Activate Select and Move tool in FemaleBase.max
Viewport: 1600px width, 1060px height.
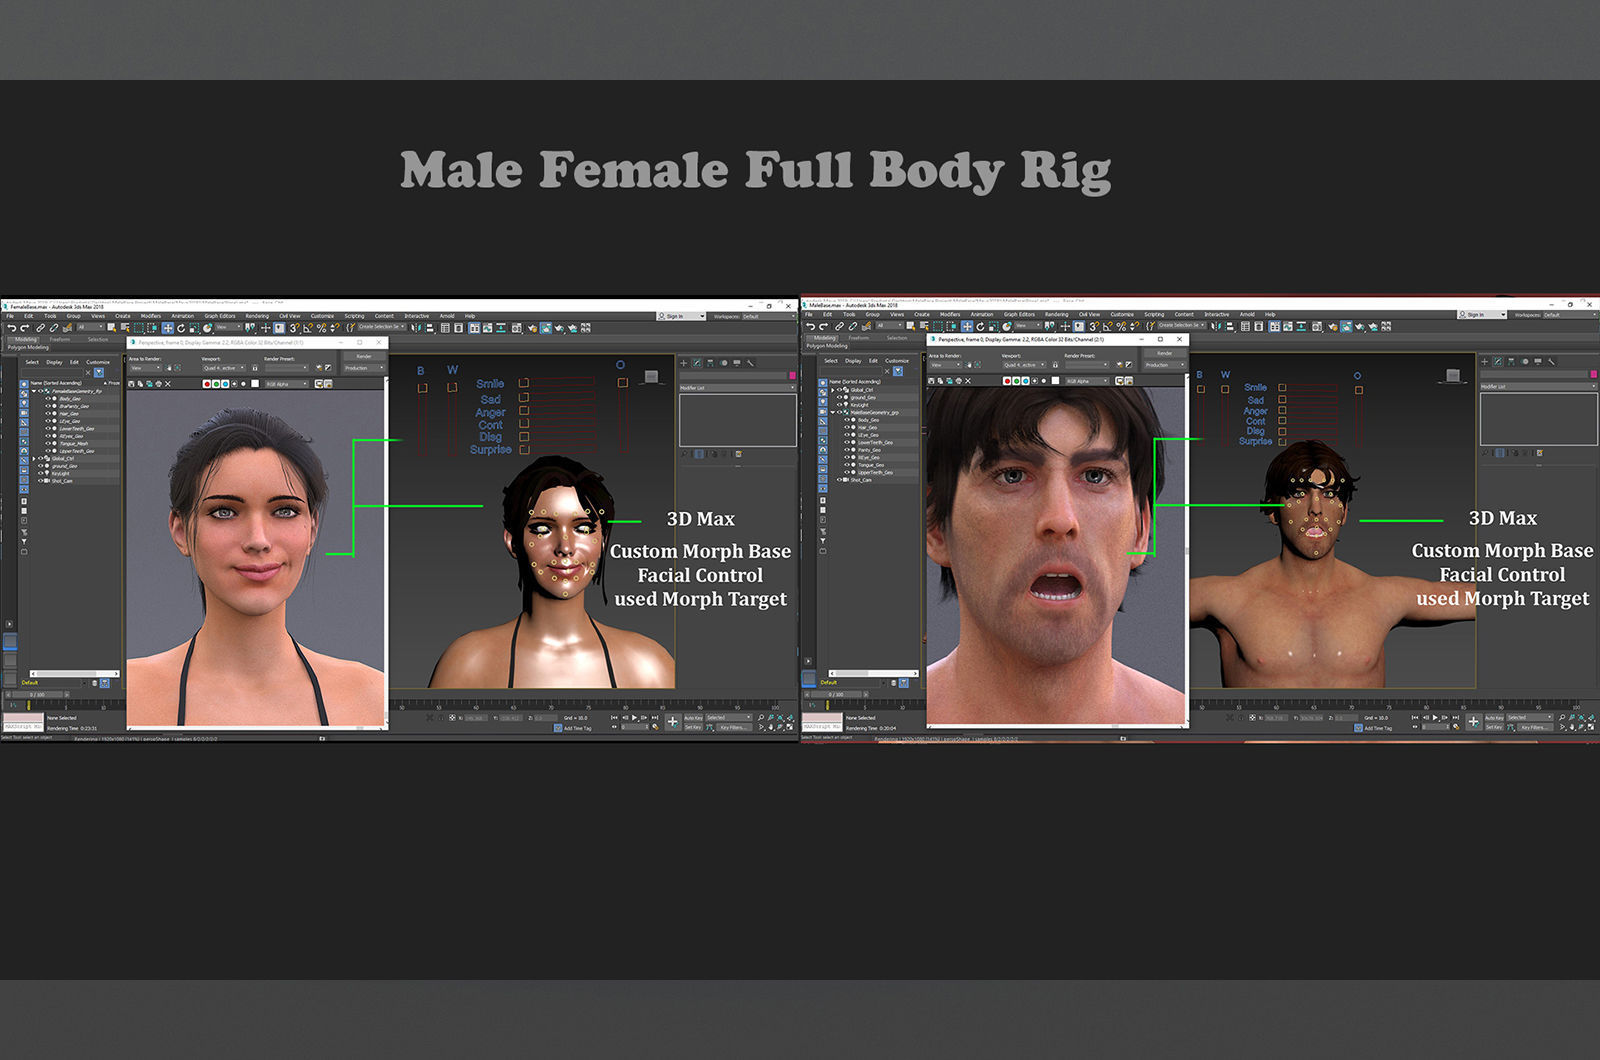(168, 328)
